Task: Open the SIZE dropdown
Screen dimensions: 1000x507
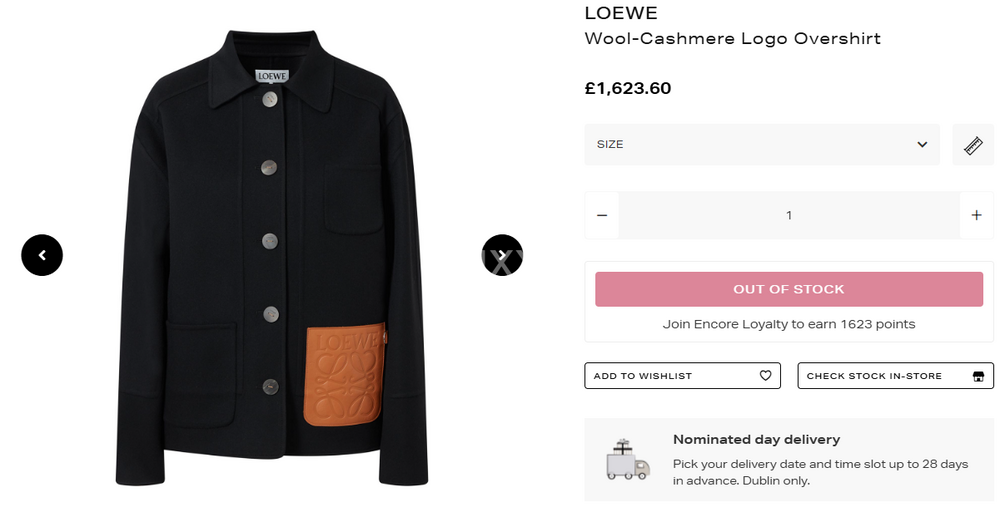Action: 761,145
